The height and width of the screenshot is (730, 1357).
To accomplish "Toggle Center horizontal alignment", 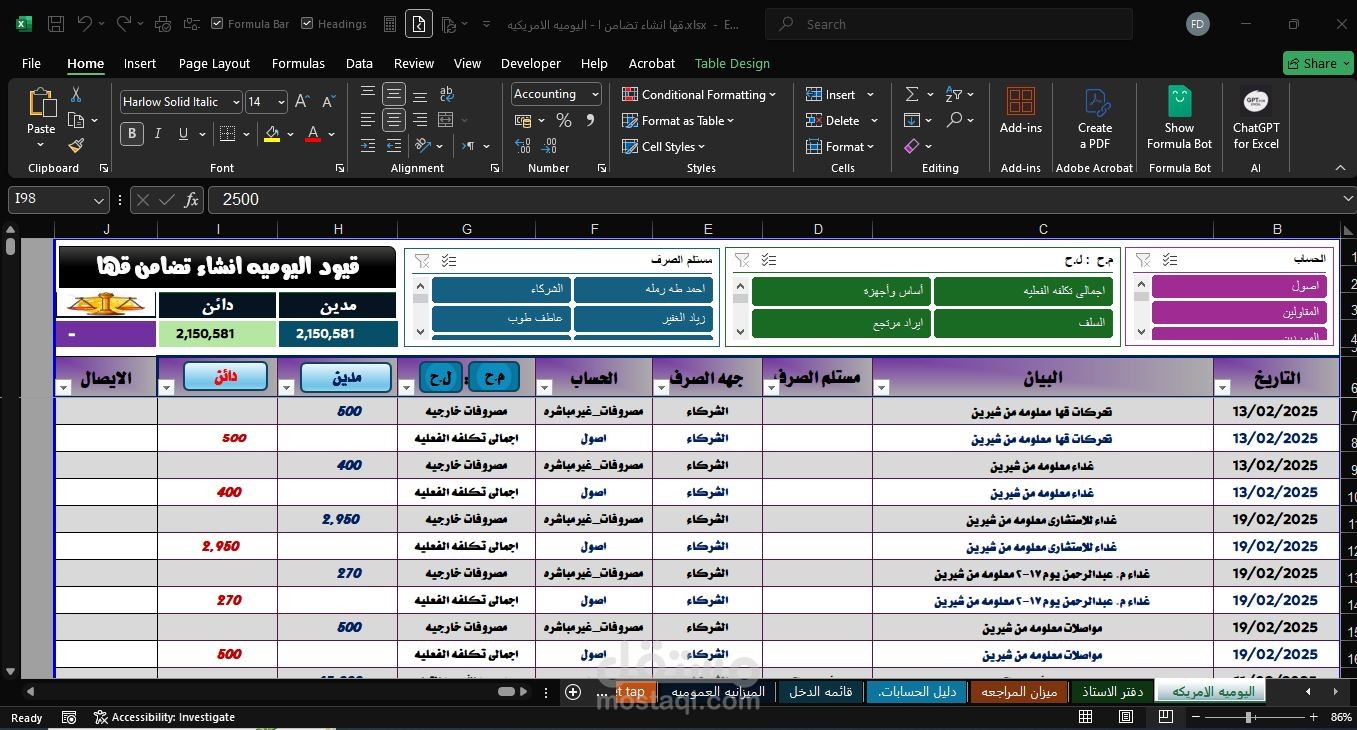I will click(x=395, y=120).
